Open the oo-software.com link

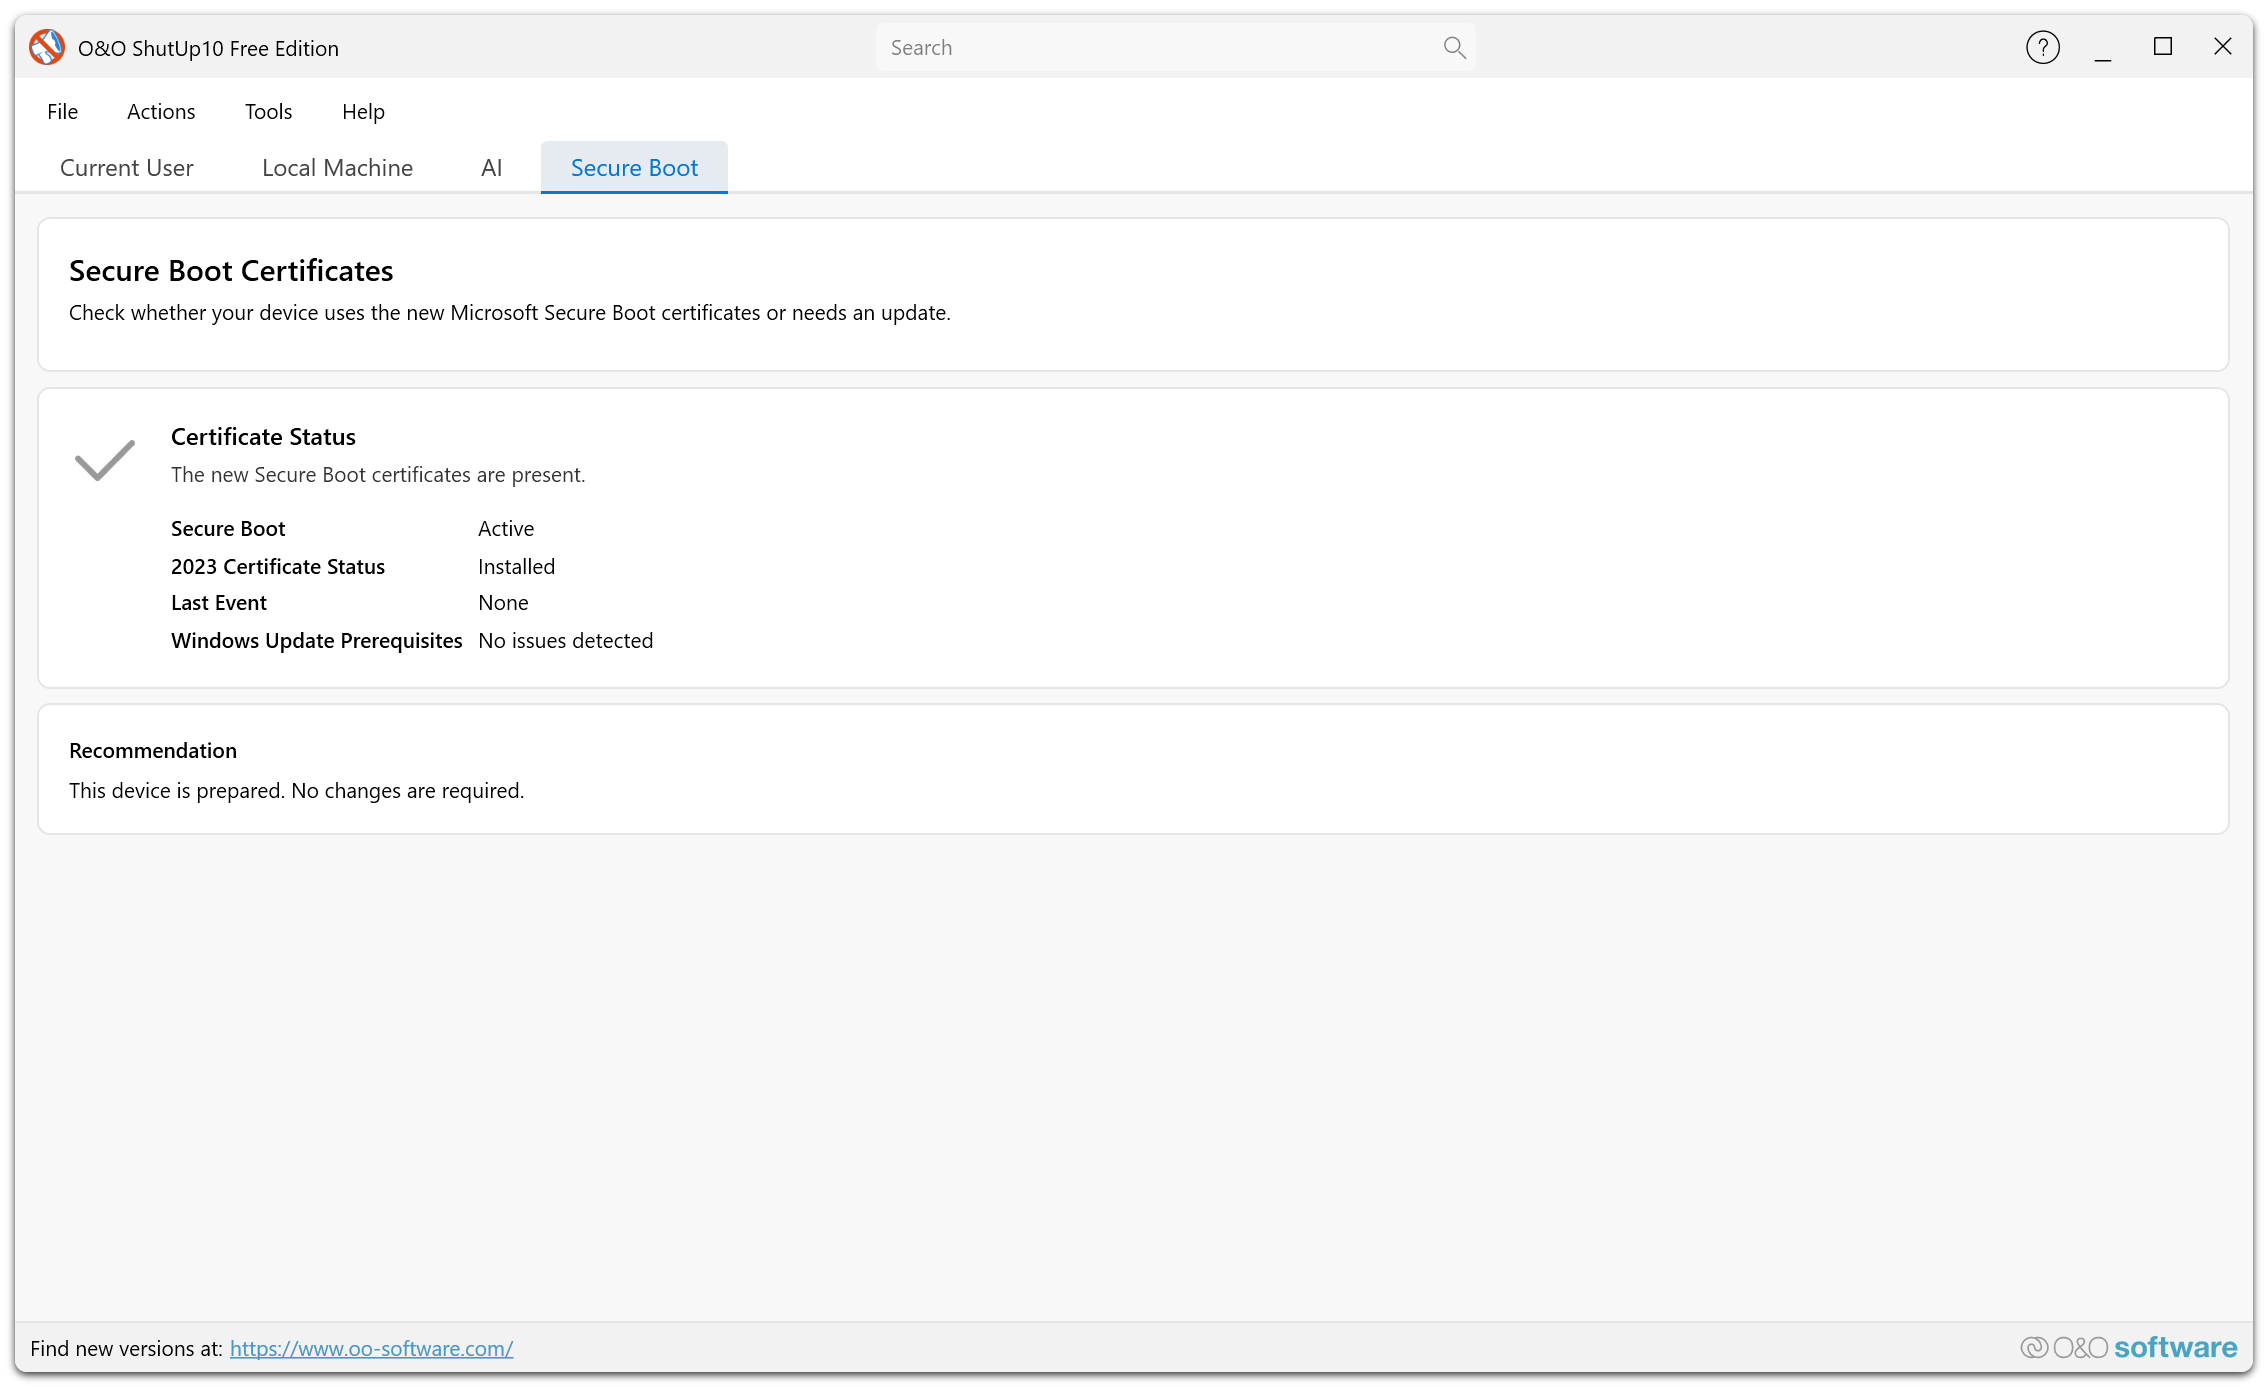coord(371,1348)
